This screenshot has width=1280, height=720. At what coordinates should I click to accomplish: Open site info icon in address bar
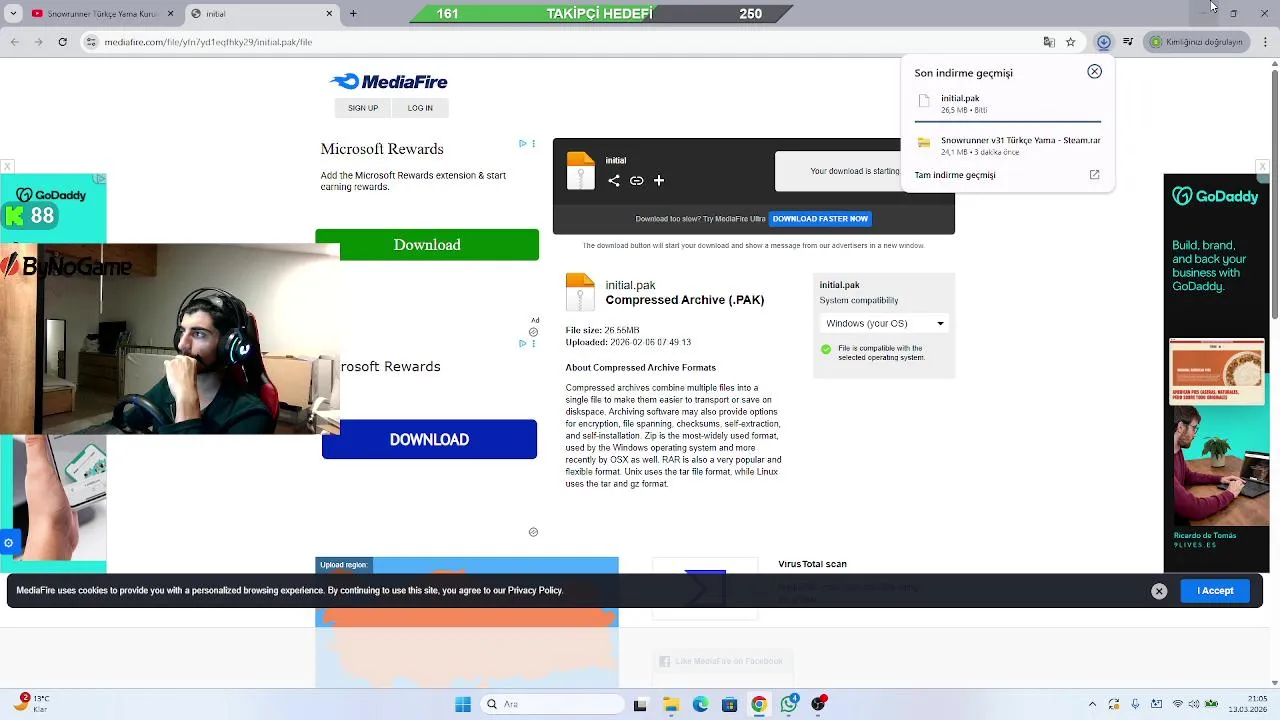coord(91,42)
